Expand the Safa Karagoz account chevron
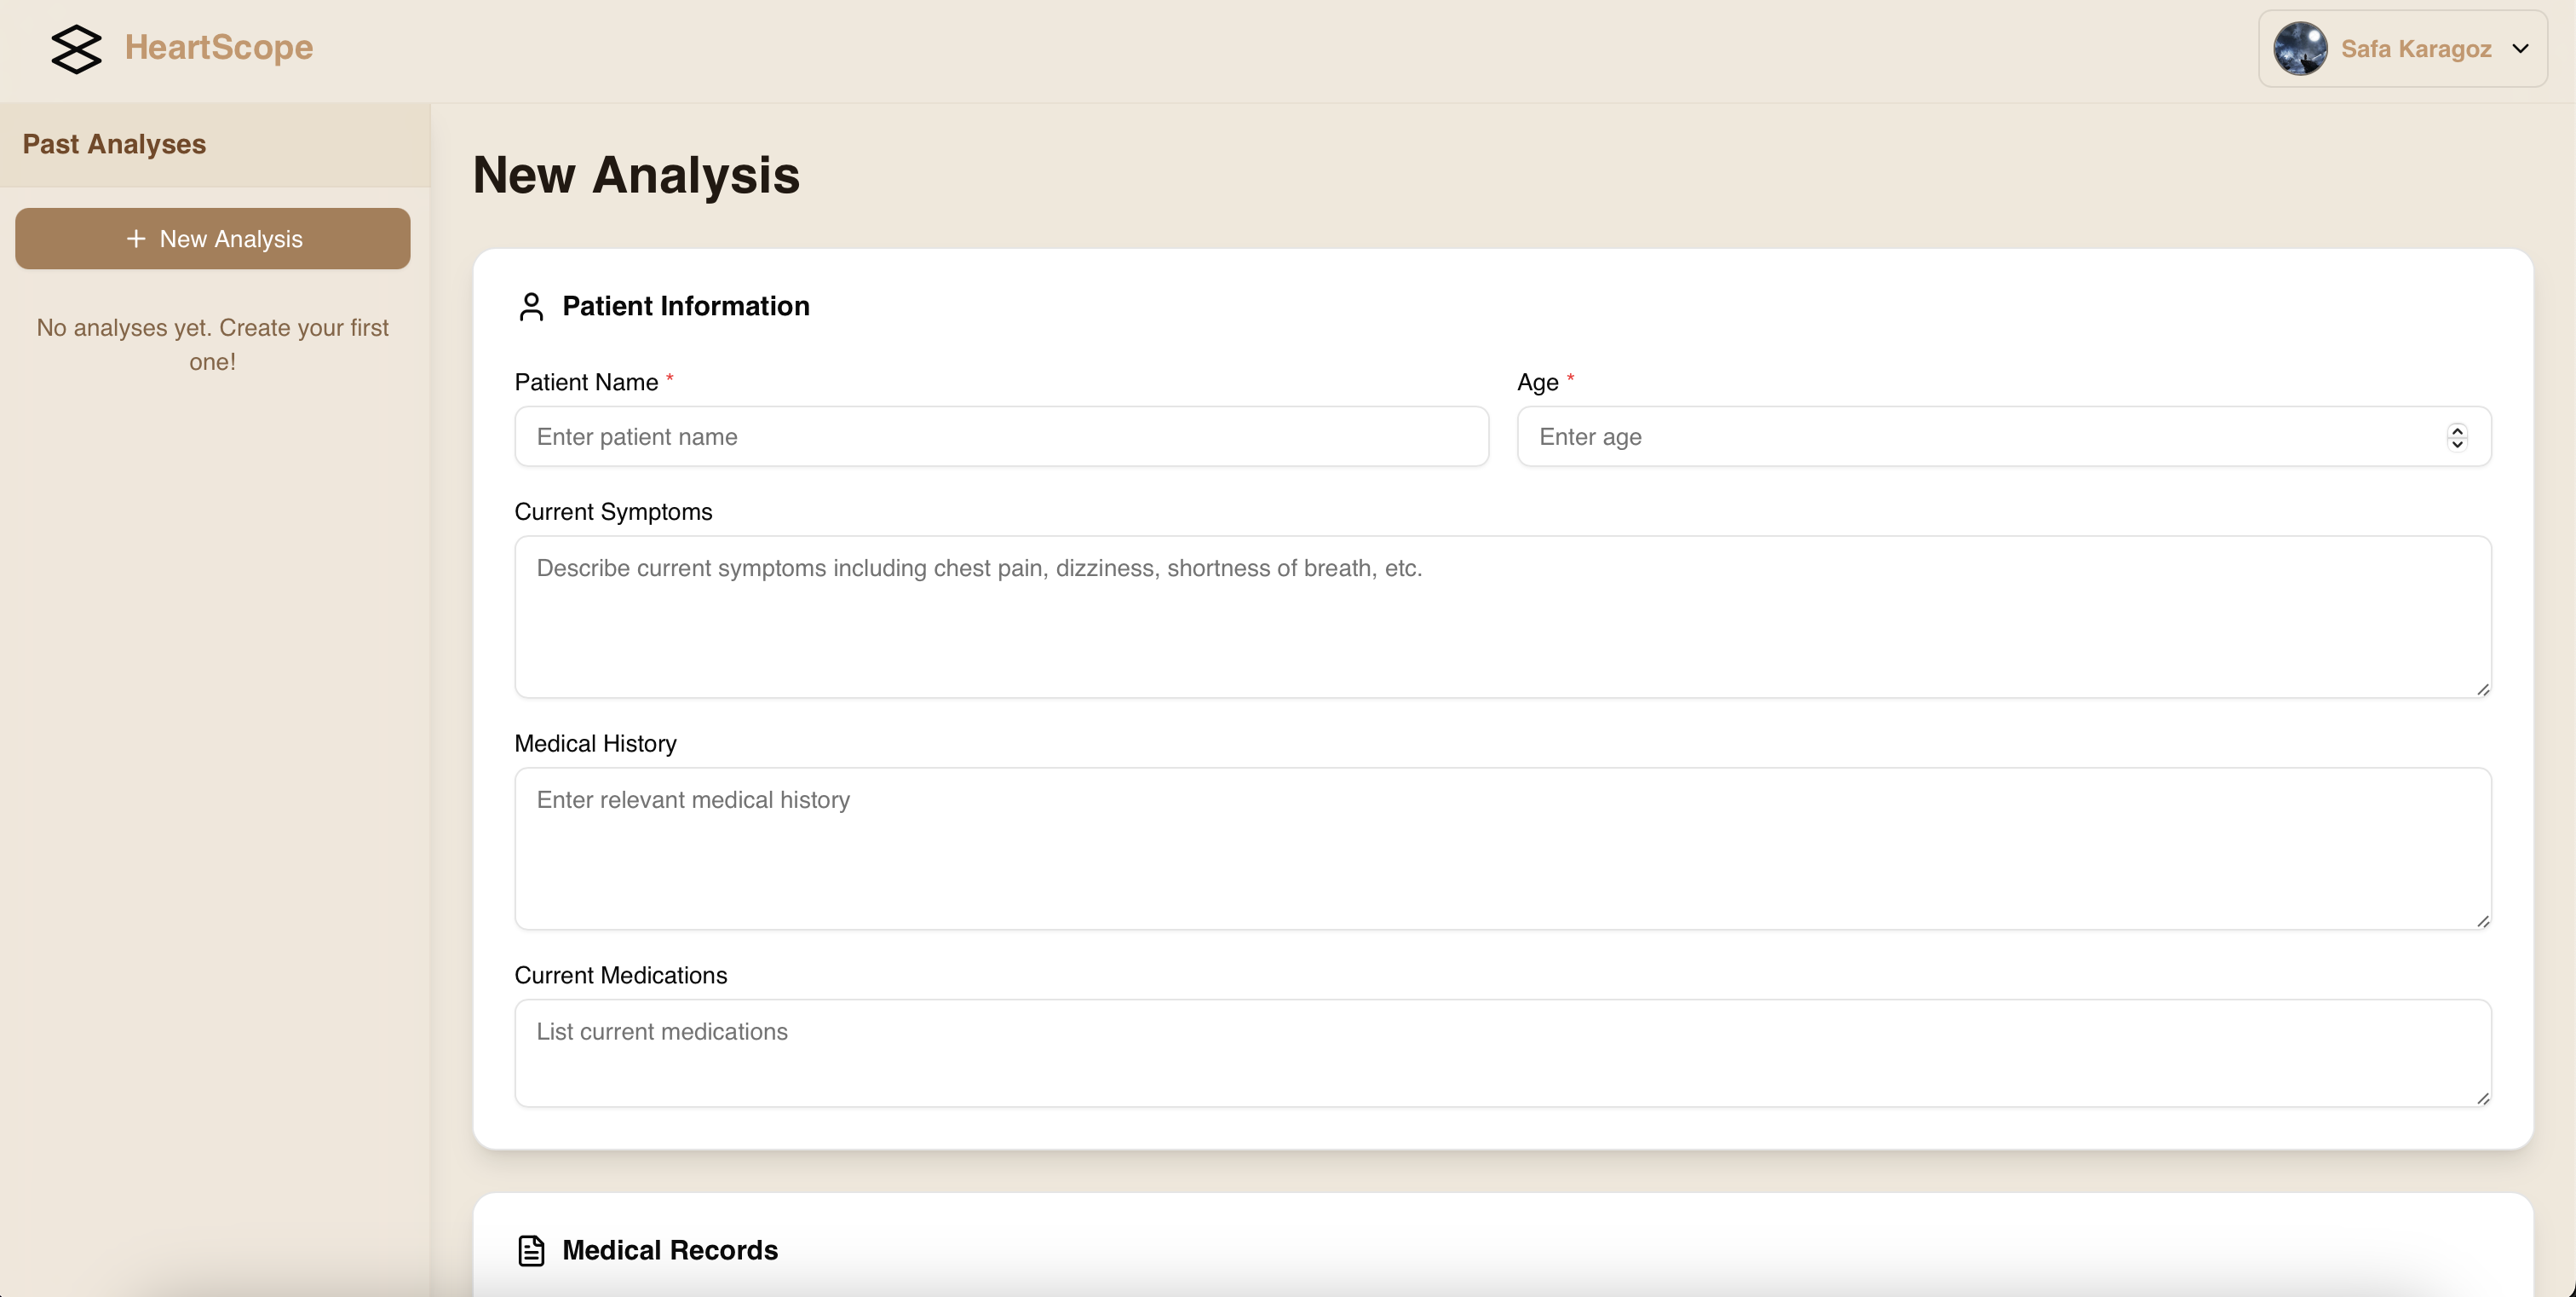Image resolution: width=2576 pixels, height=1297 pixels. point(2520,48)
